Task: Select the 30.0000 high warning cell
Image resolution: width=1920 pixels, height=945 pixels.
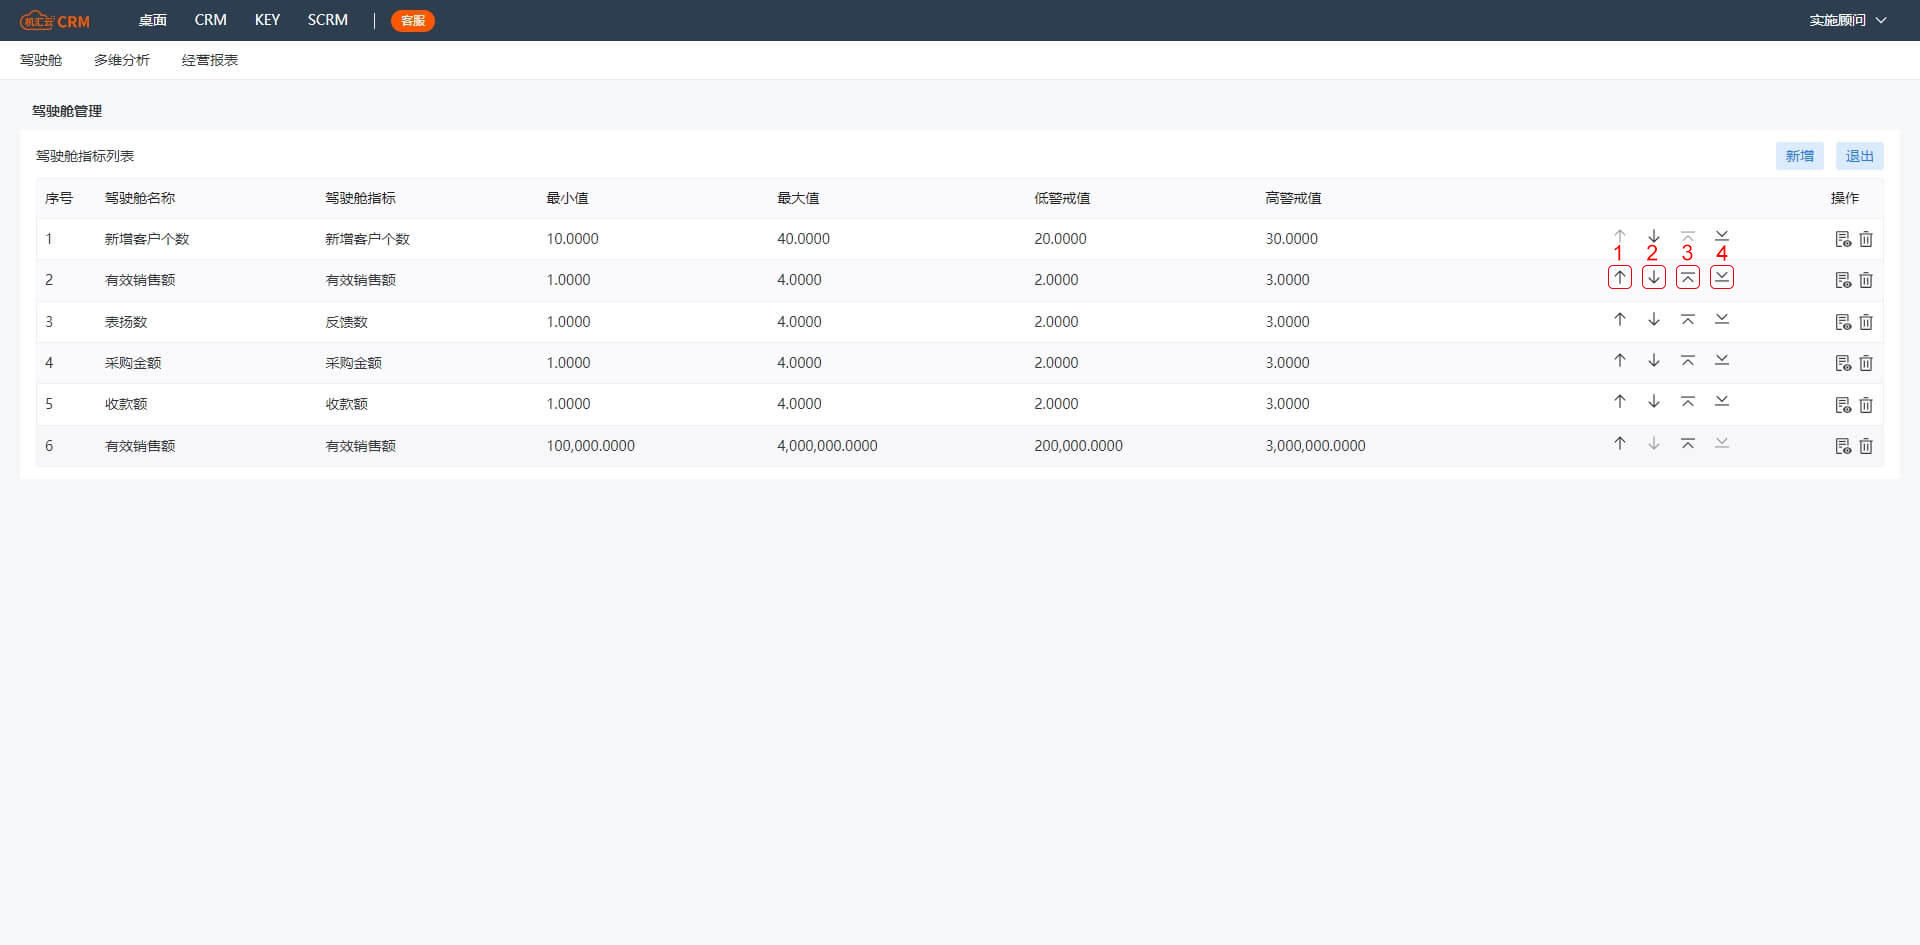Action: pos(1292,239)
